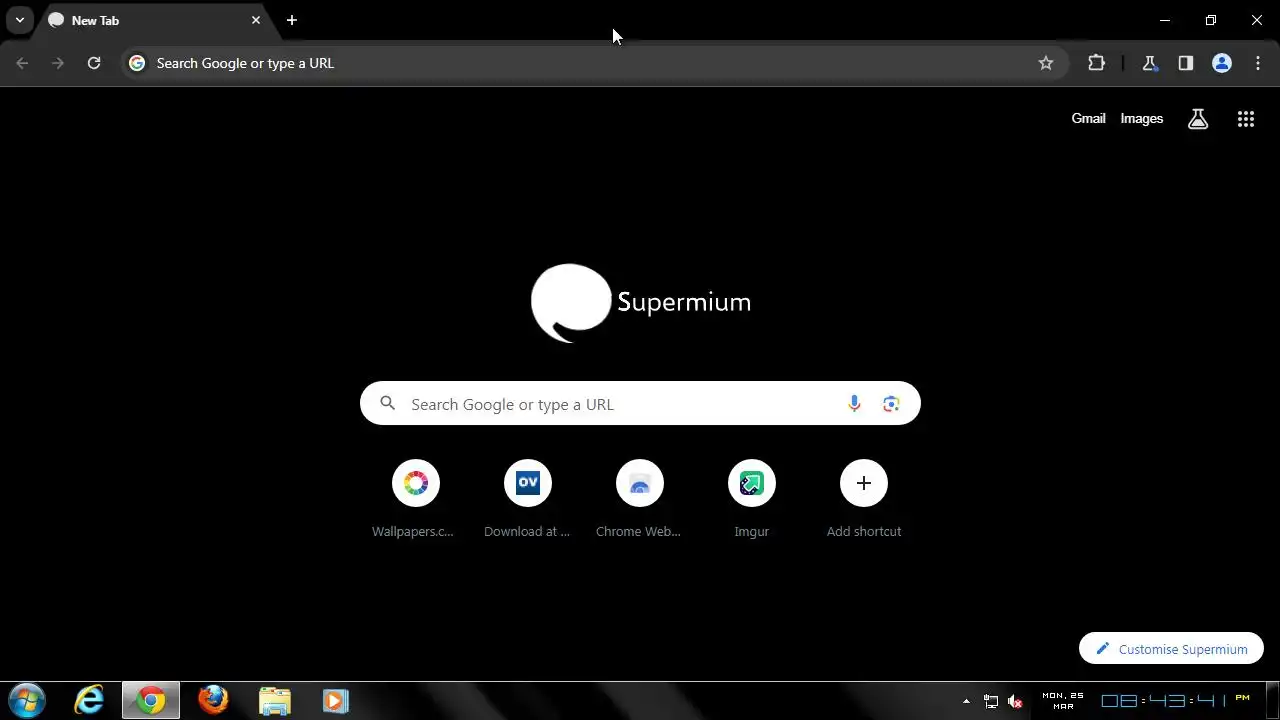This screenshot has height=720, width=1280.
Task: Restore down the browser window
Action: (1211, 20)
